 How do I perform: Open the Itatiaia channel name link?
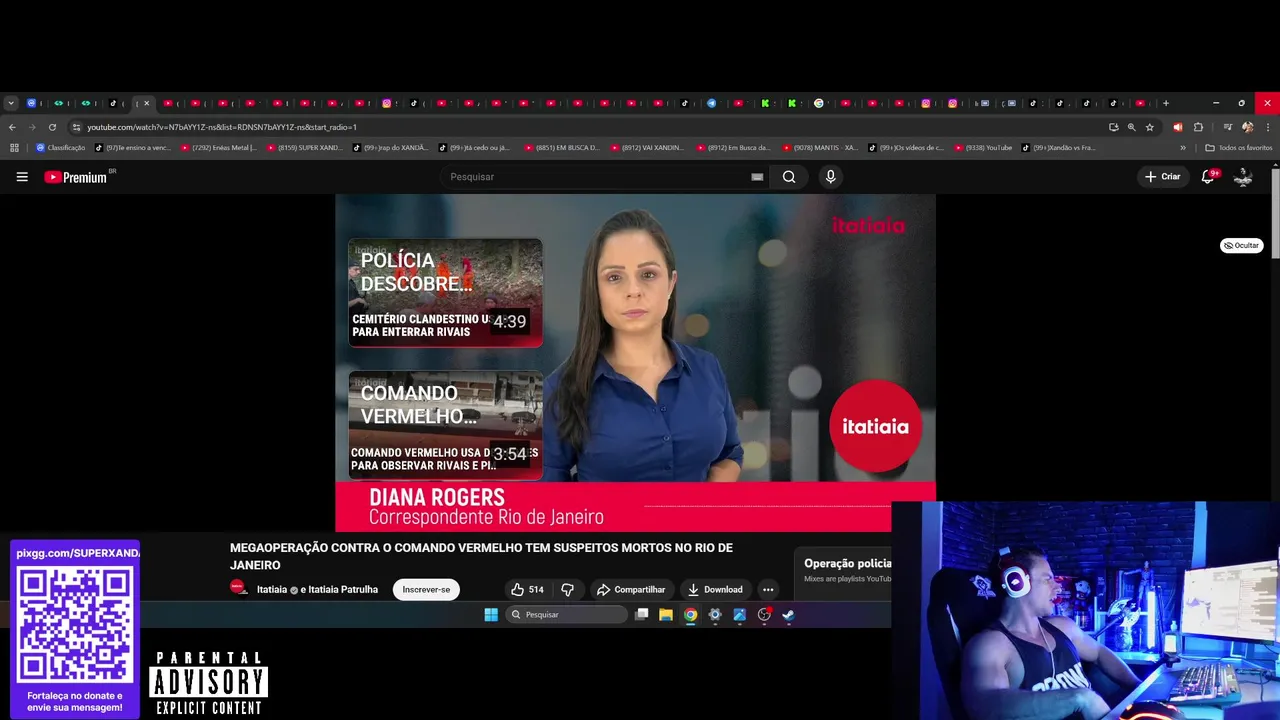pos(272,589)
